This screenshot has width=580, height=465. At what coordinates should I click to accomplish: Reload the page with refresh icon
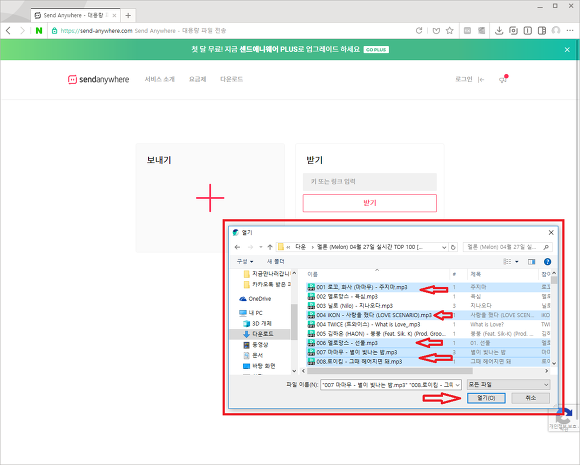pos(419,31)
